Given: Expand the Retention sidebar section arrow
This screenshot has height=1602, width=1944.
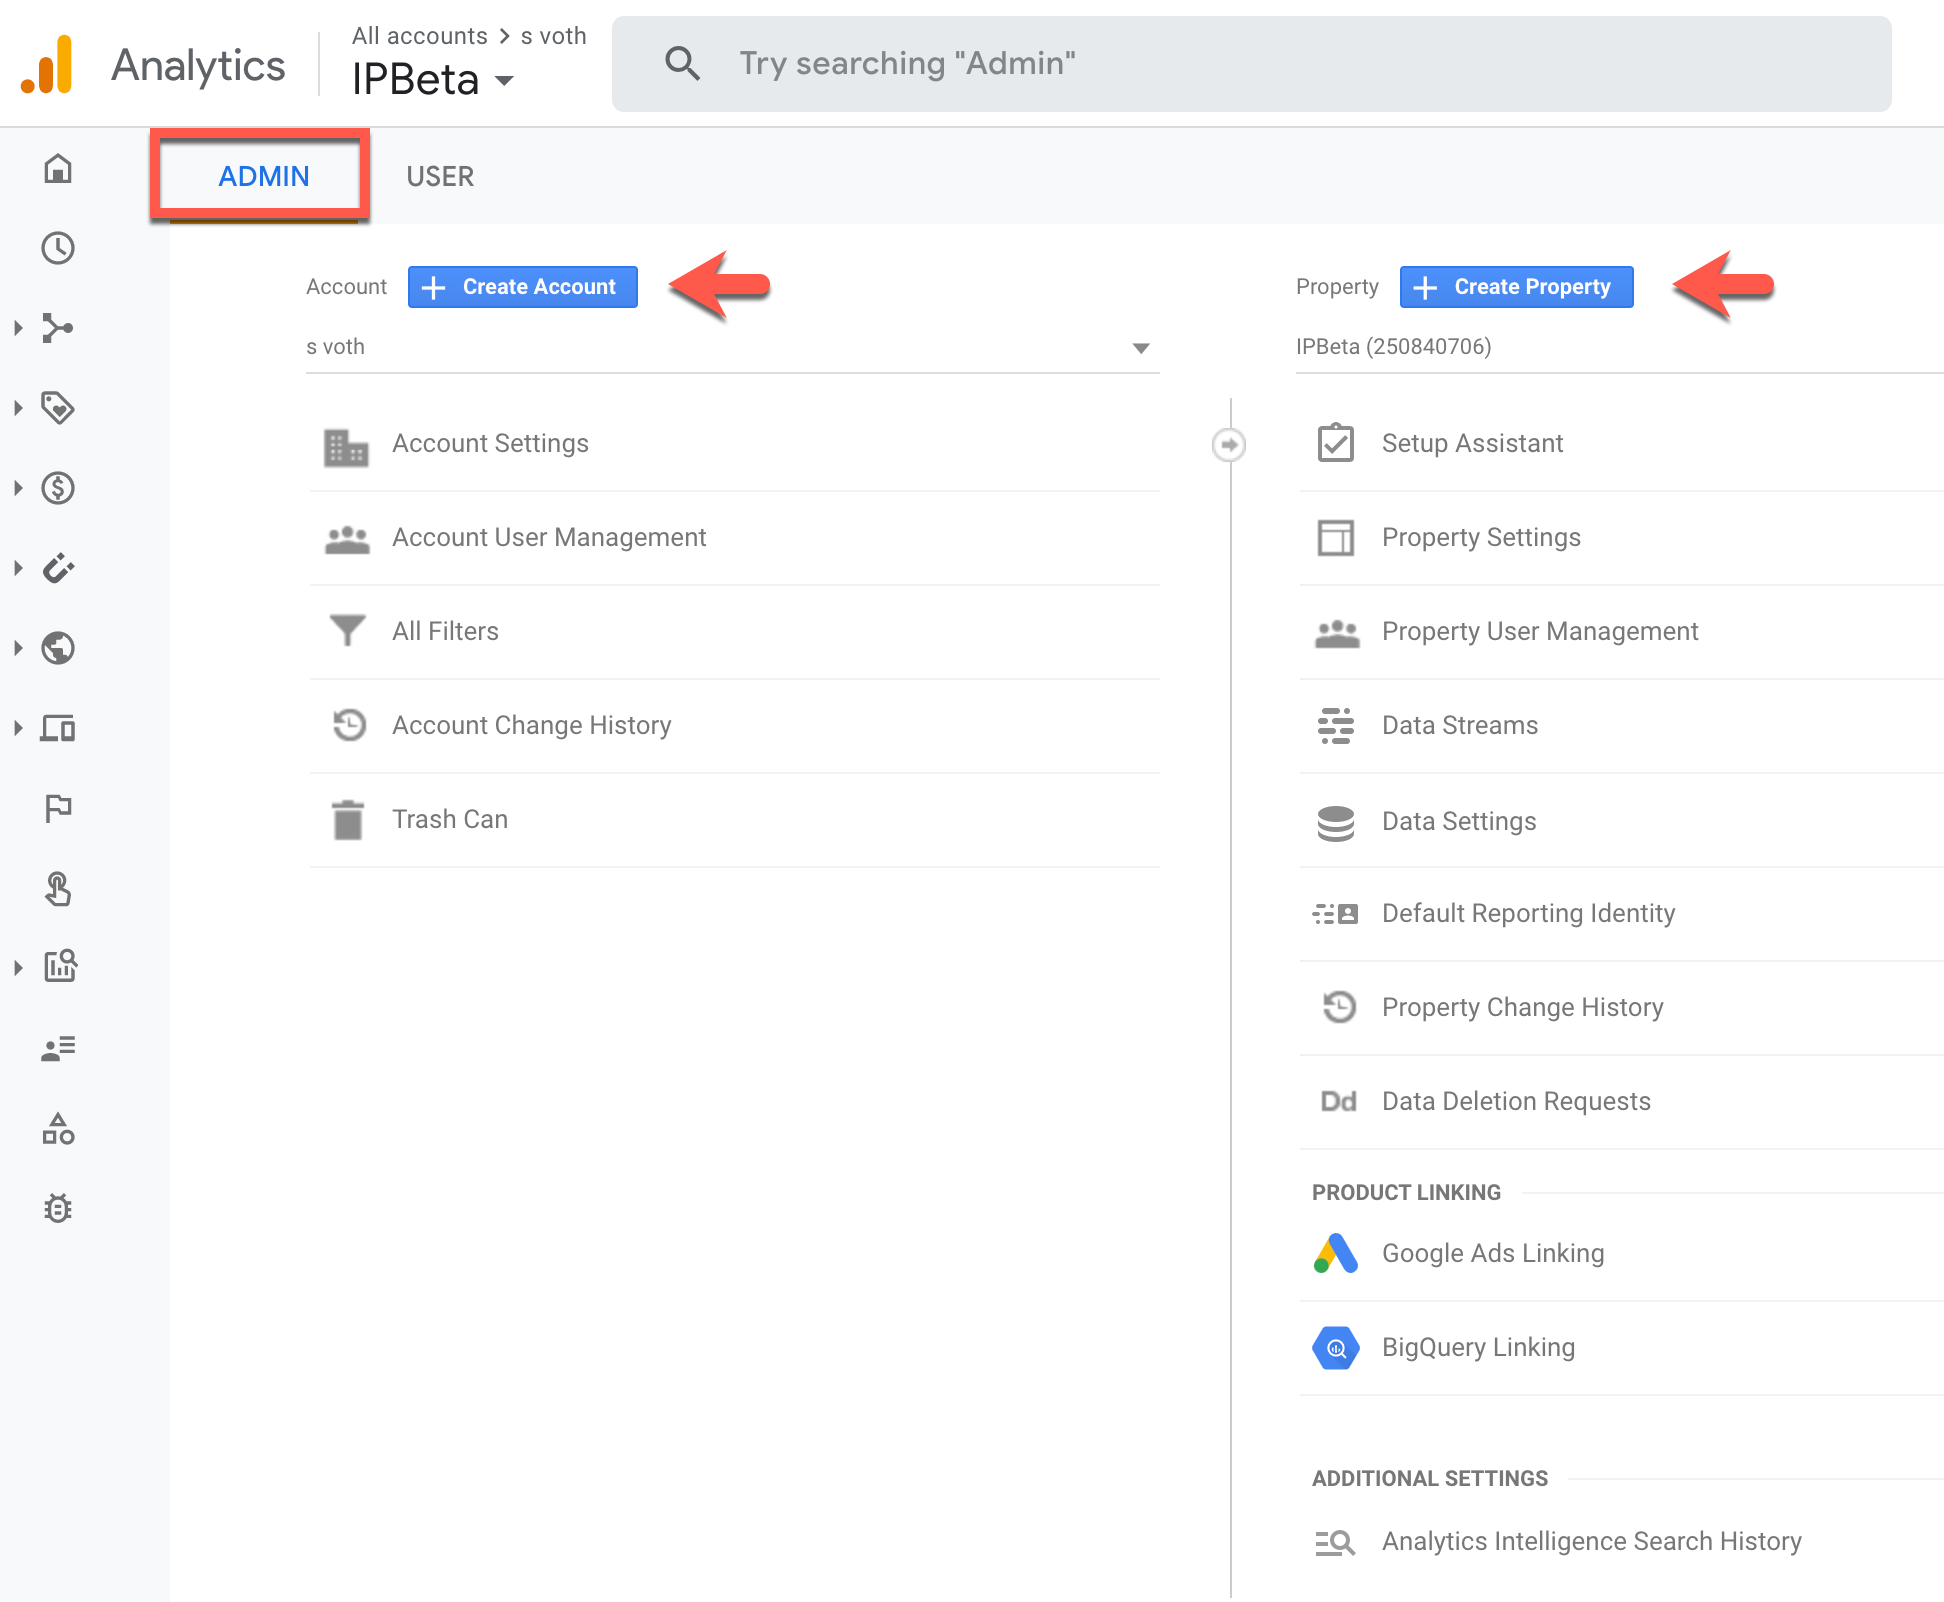Looking at the screenshot, I should point(18,568).
